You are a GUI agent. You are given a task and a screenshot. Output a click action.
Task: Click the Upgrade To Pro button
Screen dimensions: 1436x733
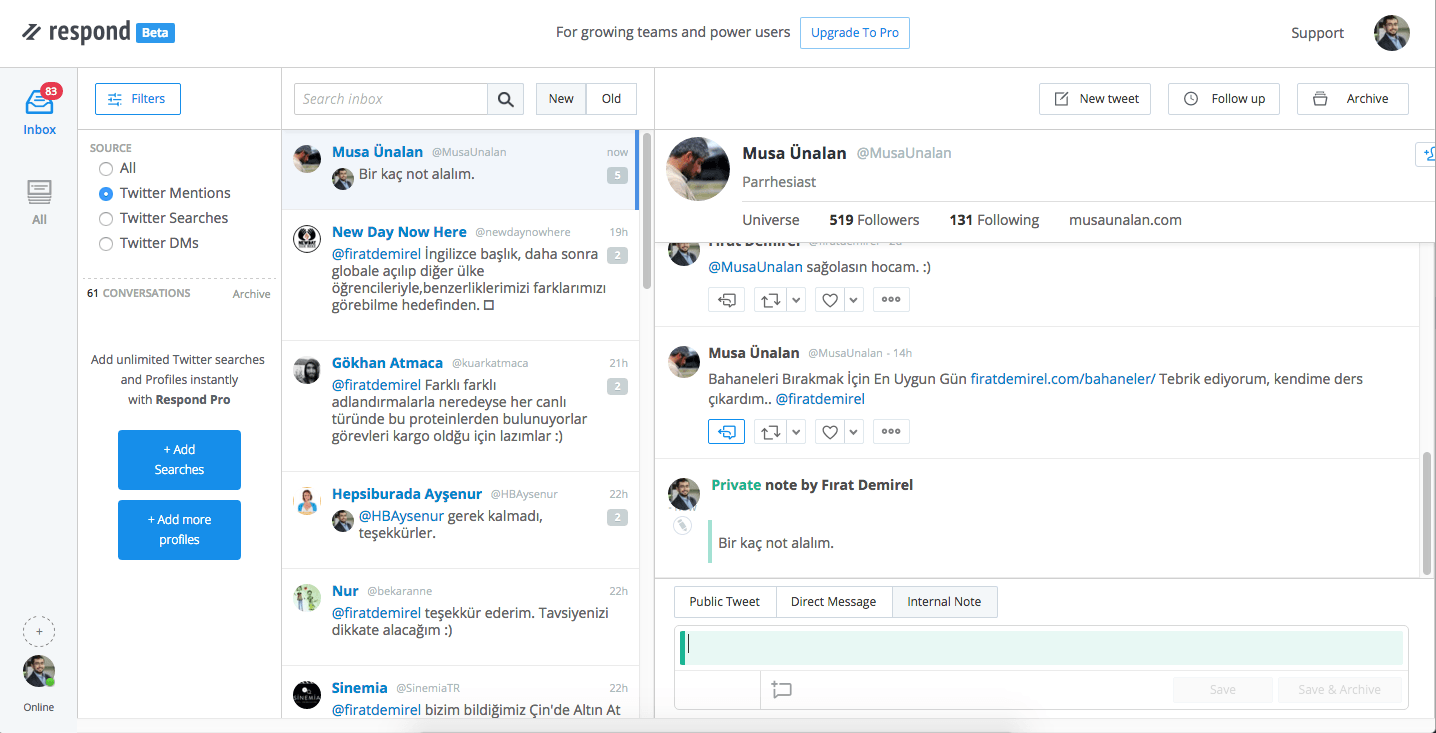pos(854,32)
